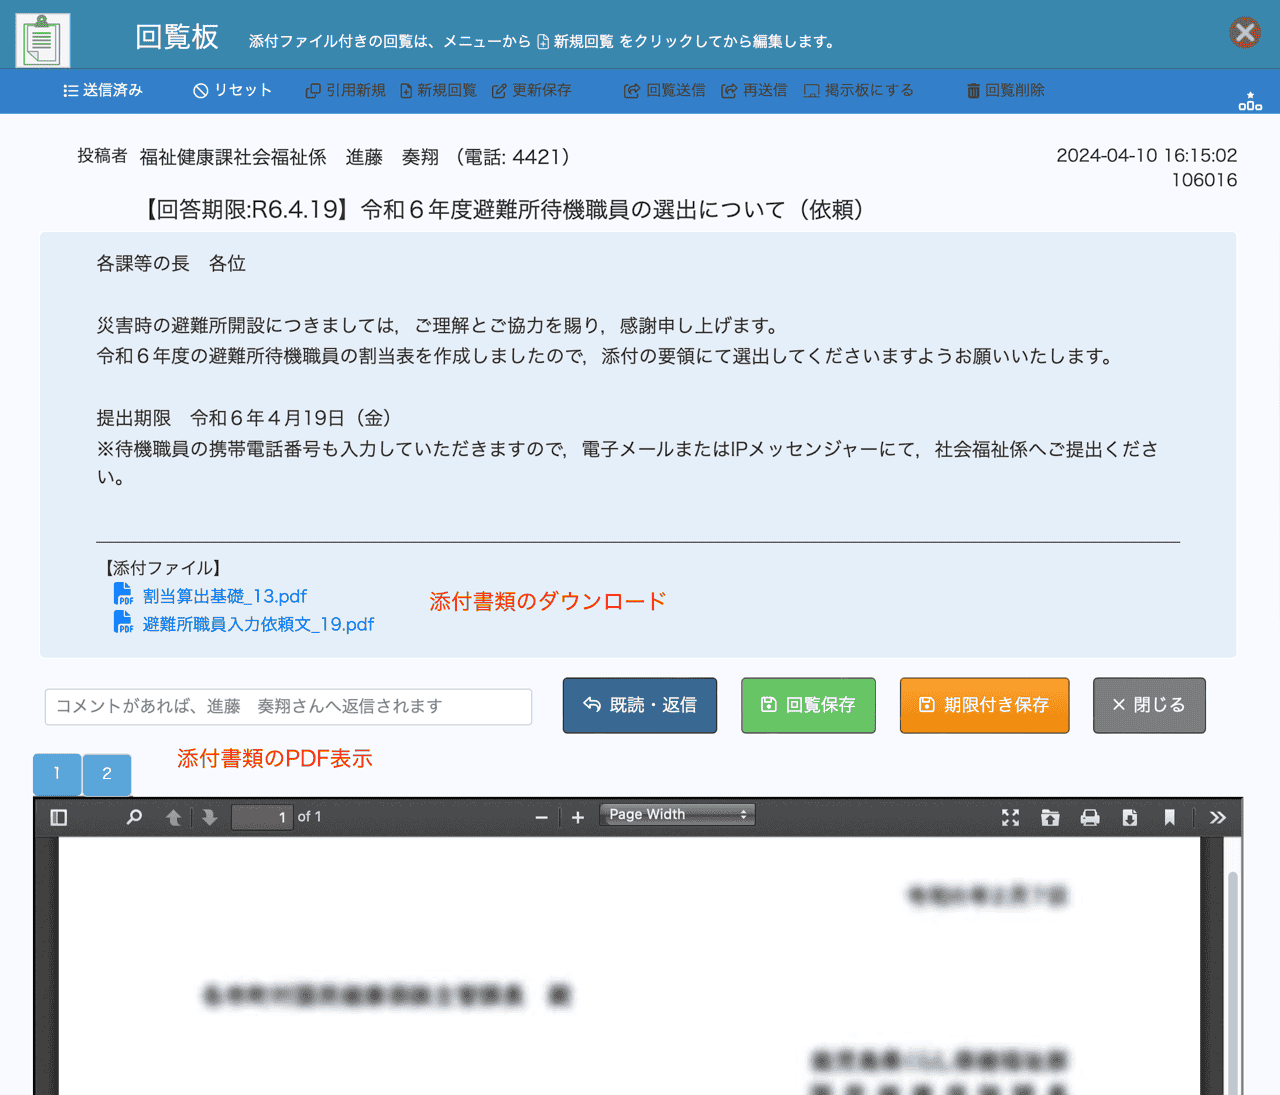Open the PDF find search tool
Screen dimensions: 1280x1095
tap(134, 818)
